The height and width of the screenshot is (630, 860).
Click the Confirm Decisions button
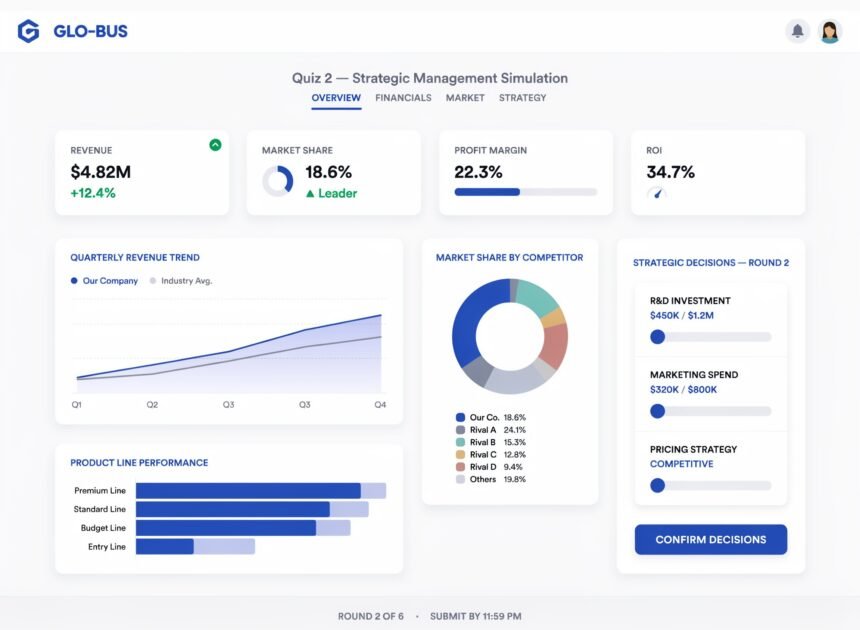pyautogui.click(x=711, y=540)
